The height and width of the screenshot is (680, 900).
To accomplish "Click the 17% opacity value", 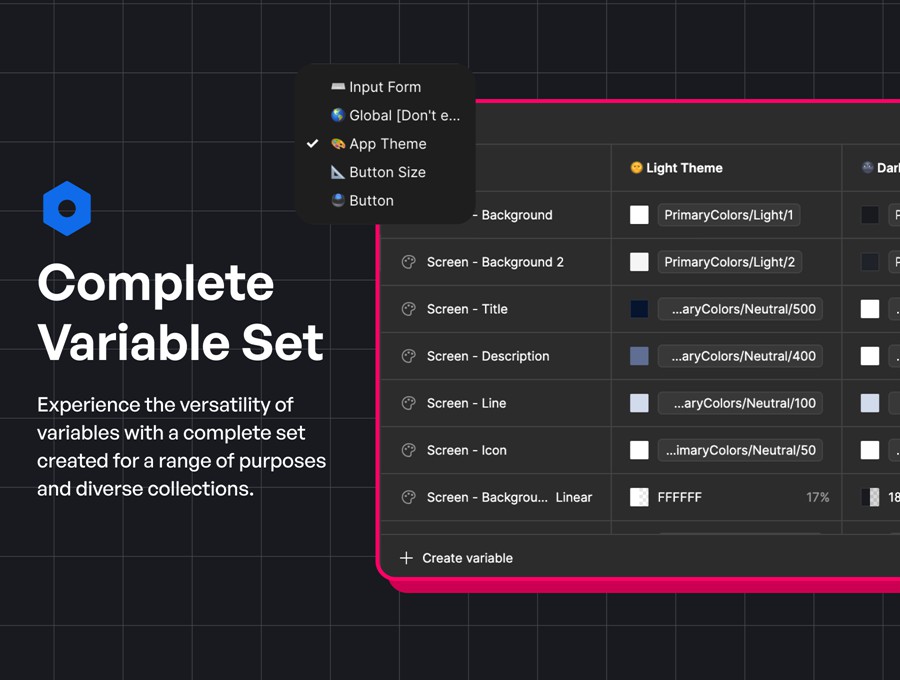I will coord(817,497).
